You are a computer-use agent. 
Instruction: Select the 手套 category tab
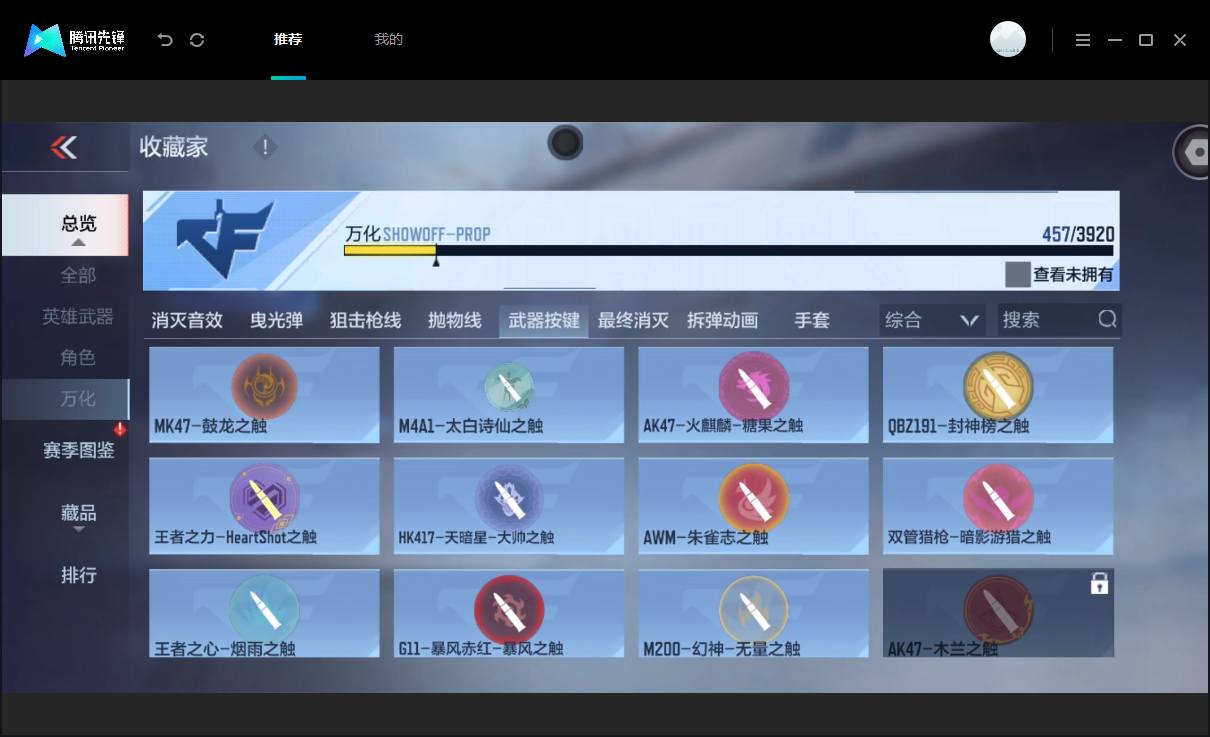click(812, 320)
